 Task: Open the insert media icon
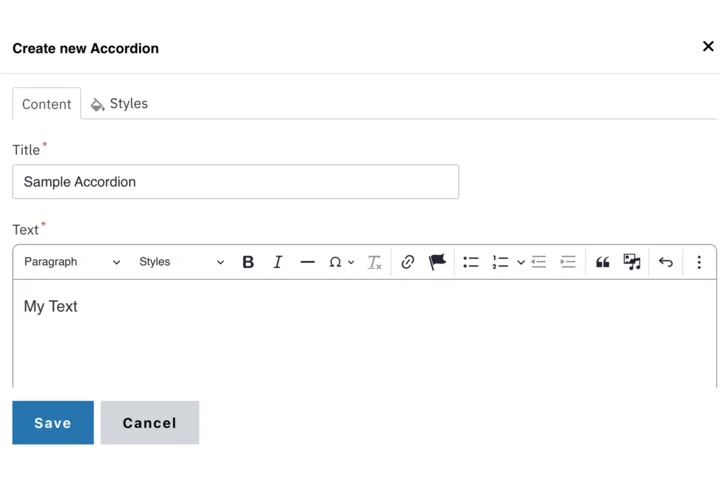click(632, 262)
